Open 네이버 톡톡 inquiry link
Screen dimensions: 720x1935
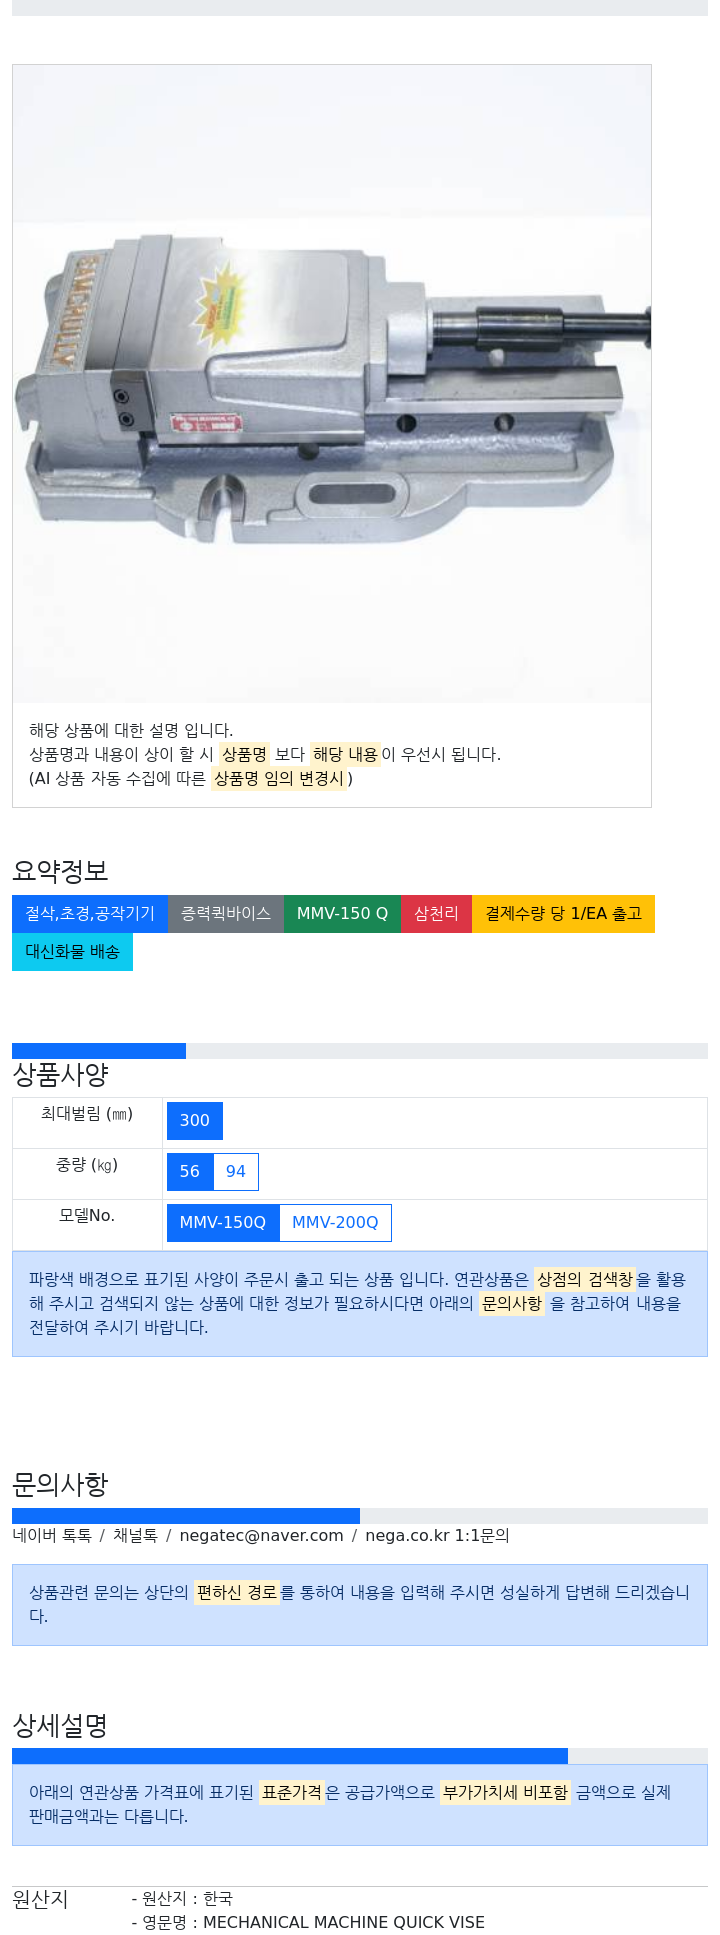[x=52, y=1536]
